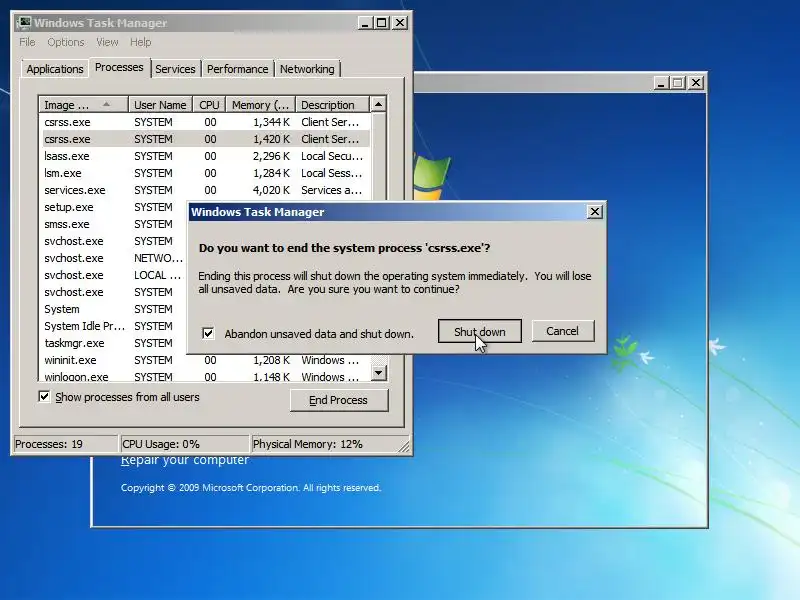Select the winlogon.exe process
The width and height of the screenshot is (800, 600).
pyautogui.click(x=204, y=376)
